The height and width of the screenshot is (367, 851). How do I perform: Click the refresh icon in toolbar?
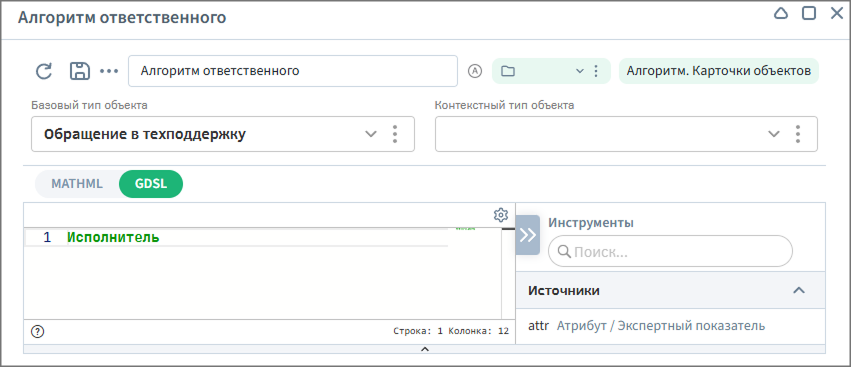(44, 71)
